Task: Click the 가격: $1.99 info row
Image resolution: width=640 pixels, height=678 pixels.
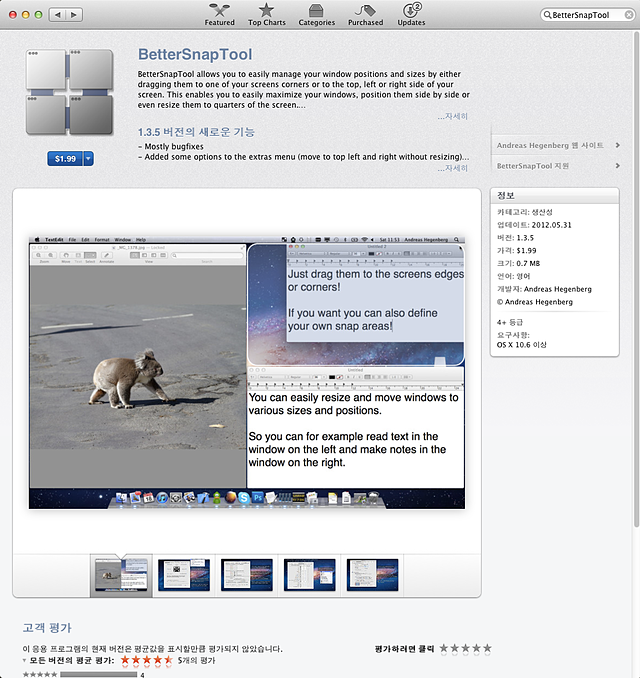Action: pos(516,250)
